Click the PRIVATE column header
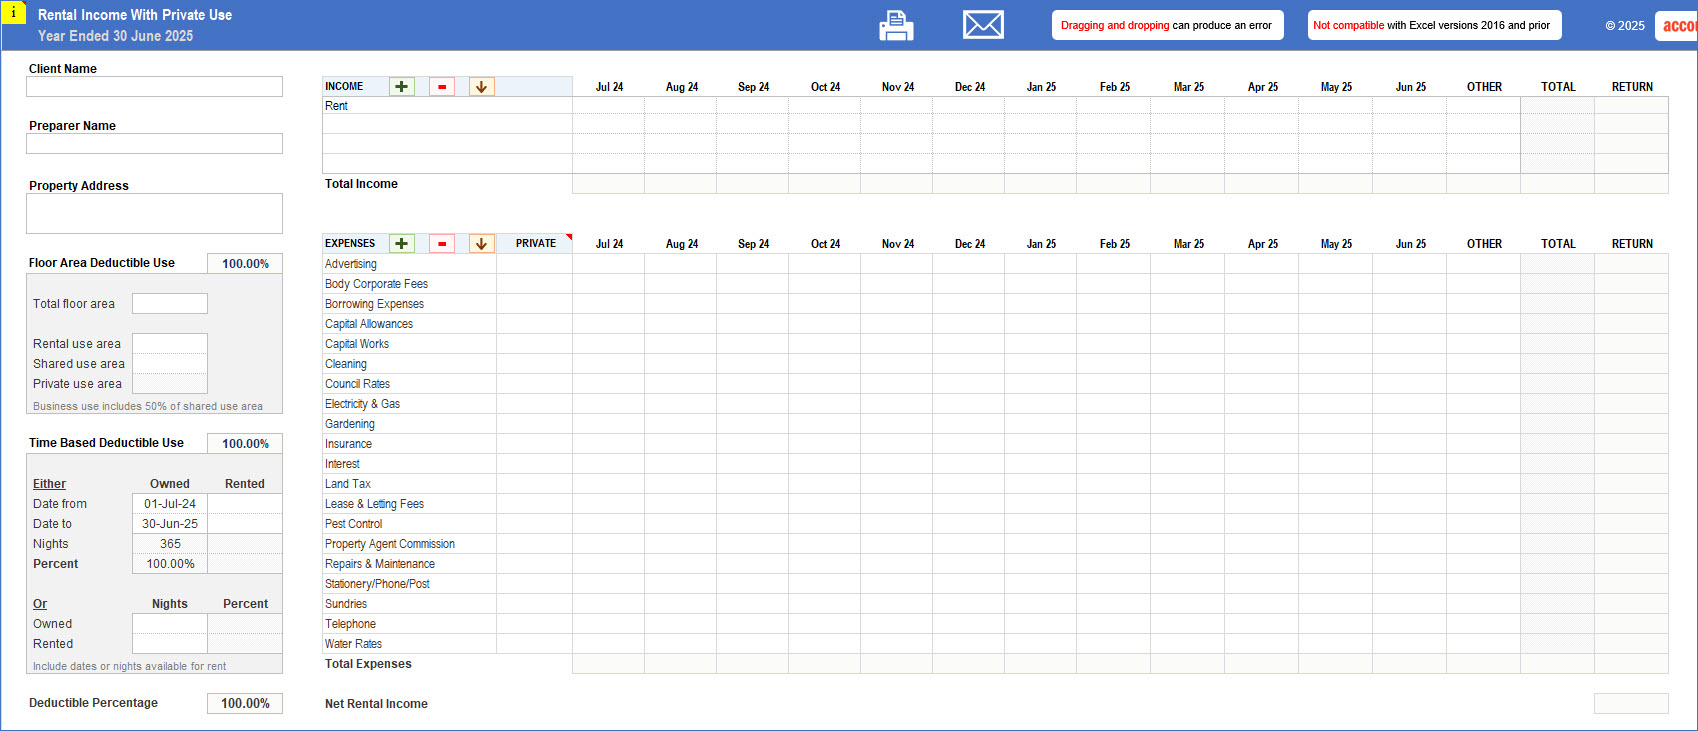The height and width of the screenshot is (731, 1698). [536, 244]
